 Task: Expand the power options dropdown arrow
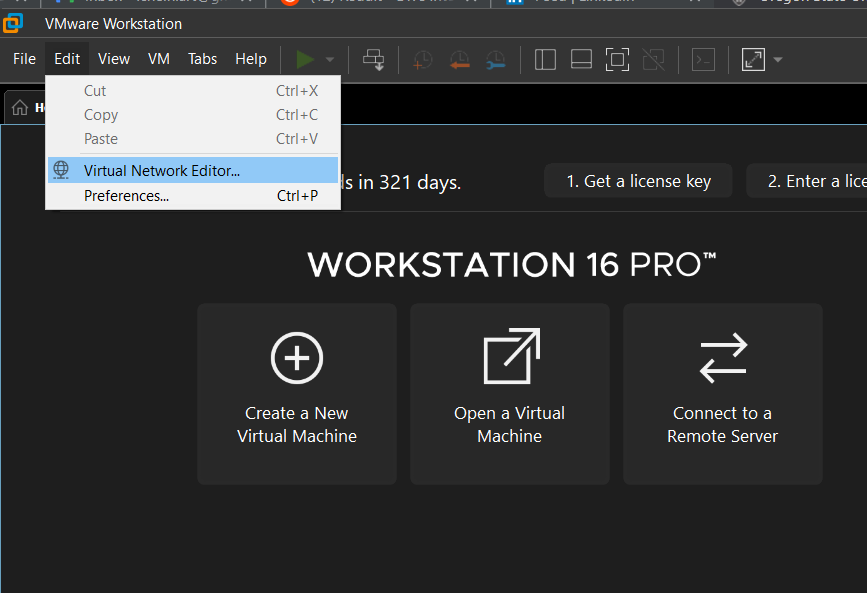pos(330,59)
